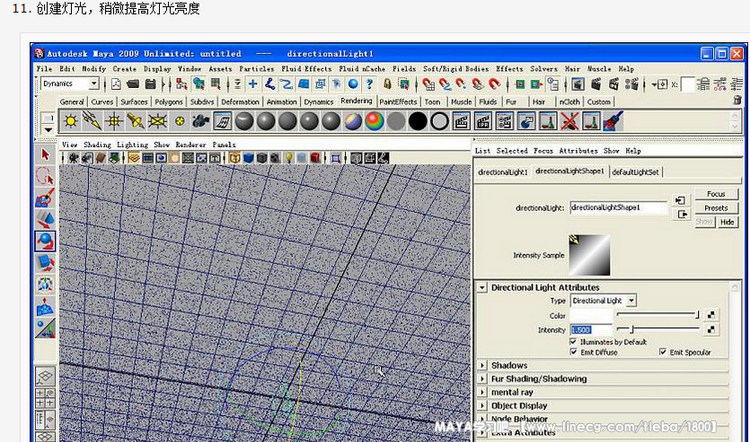Select the Soft Modification tool
Image resolution: width=750 pixels, height=442 pixels.
pyautogui.click(x=45, y=306)
